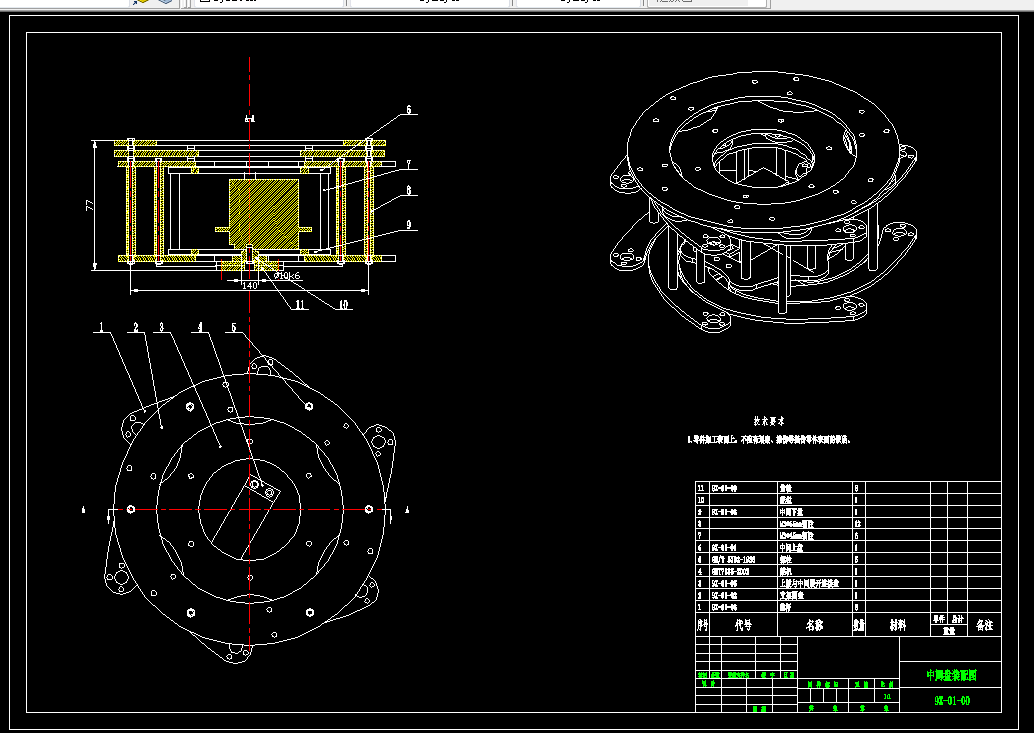Select the isometric 3D assembly view
Image resolution: width=1034 pixels, height=733 pixels.
[764, 204]
